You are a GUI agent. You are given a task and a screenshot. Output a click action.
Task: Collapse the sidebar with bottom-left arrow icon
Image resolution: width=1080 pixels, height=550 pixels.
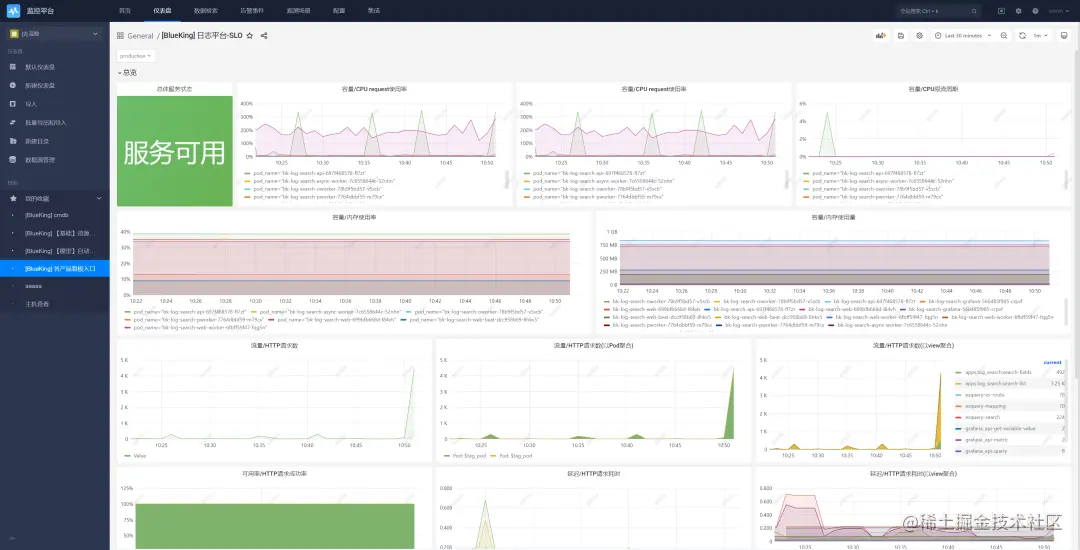[x=12, y=538]
